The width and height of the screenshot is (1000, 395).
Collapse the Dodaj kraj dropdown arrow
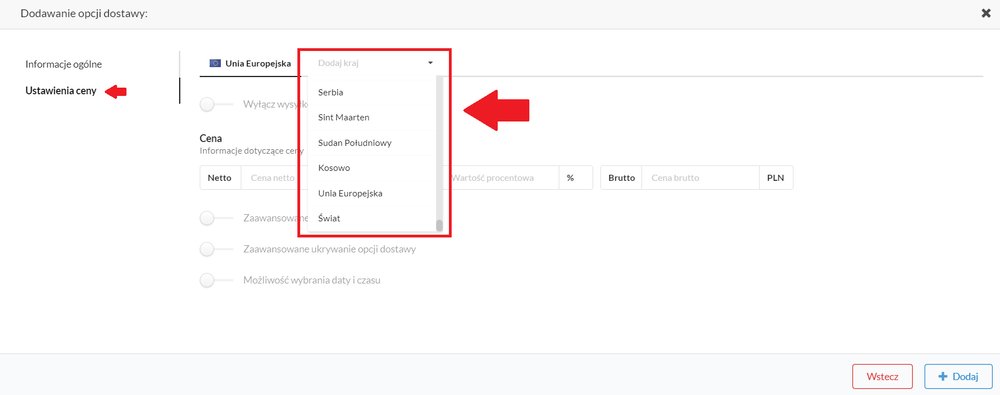(x=430, y=63)
